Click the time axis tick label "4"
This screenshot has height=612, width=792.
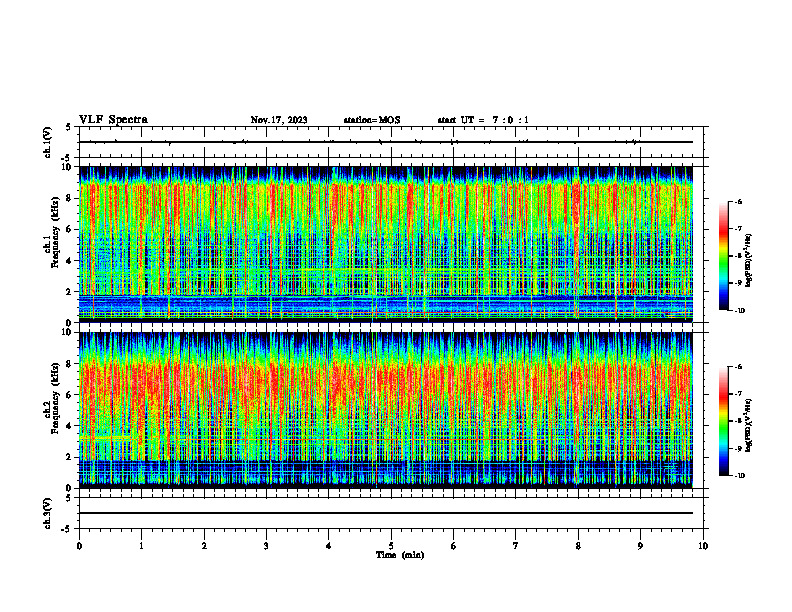[x=329, y=546]
